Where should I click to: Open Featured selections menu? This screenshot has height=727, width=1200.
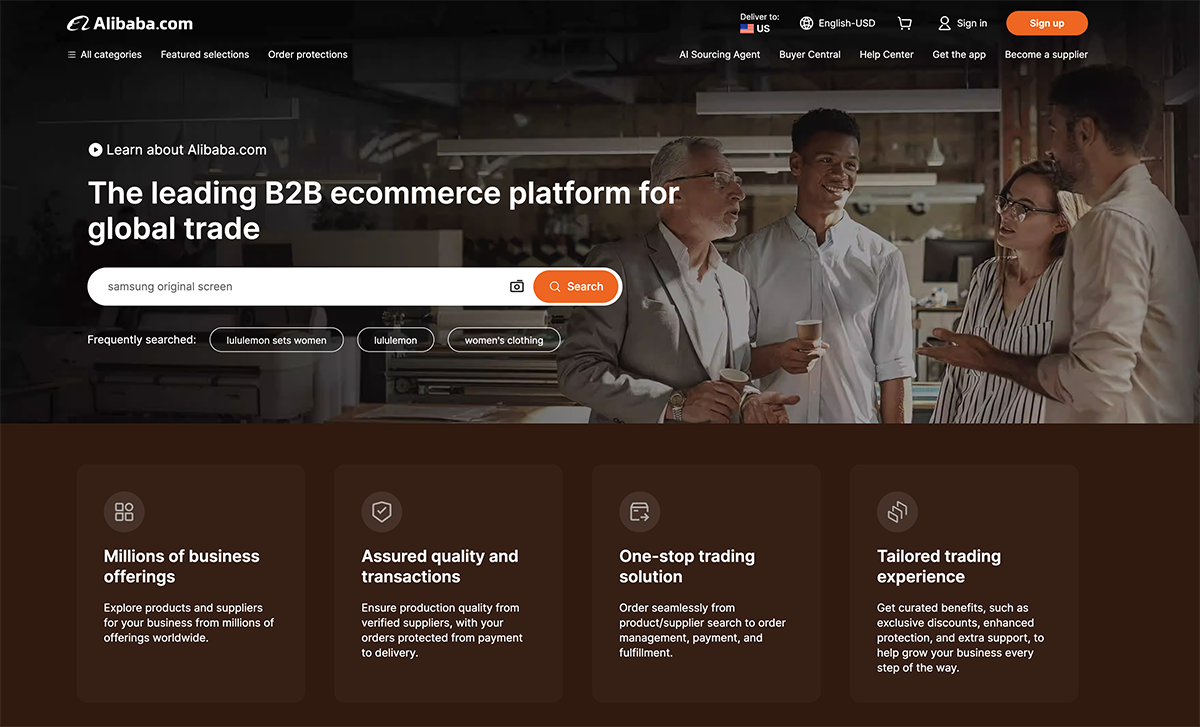(x=205, y=55)
